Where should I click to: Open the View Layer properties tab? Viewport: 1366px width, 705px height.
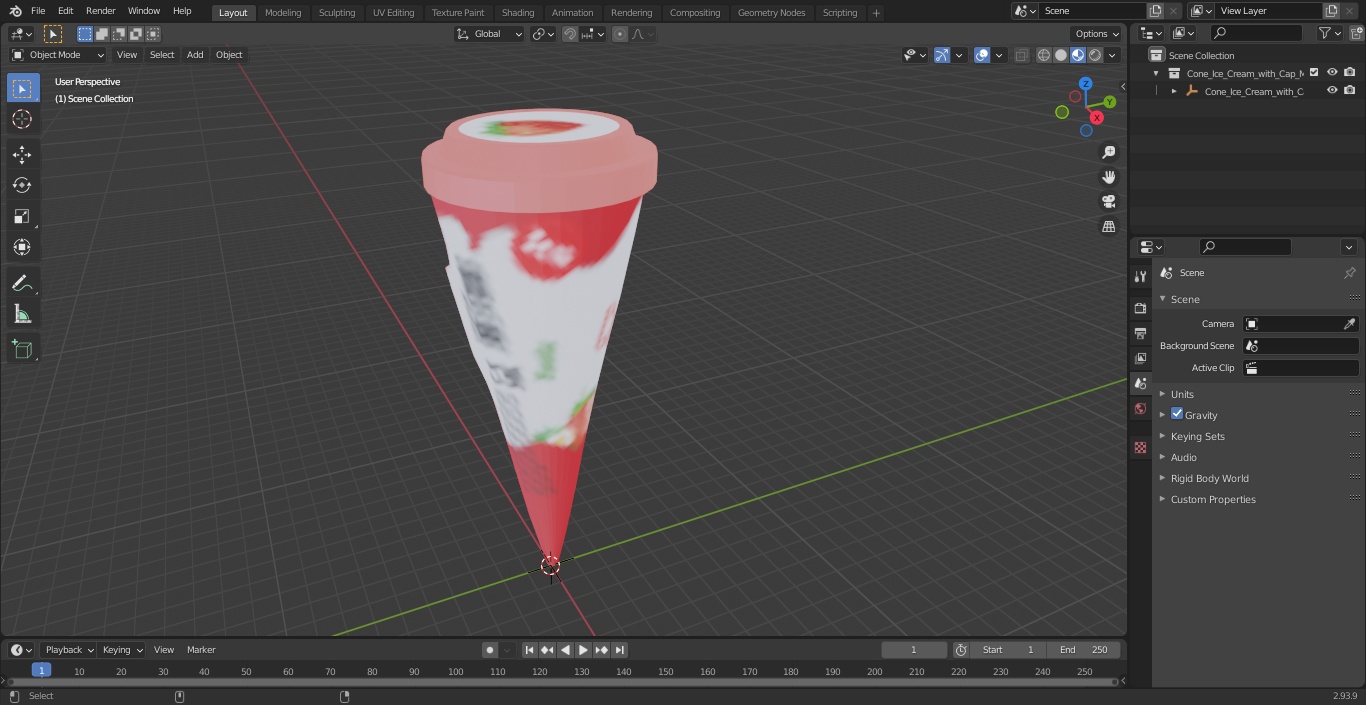[1140, 358]
